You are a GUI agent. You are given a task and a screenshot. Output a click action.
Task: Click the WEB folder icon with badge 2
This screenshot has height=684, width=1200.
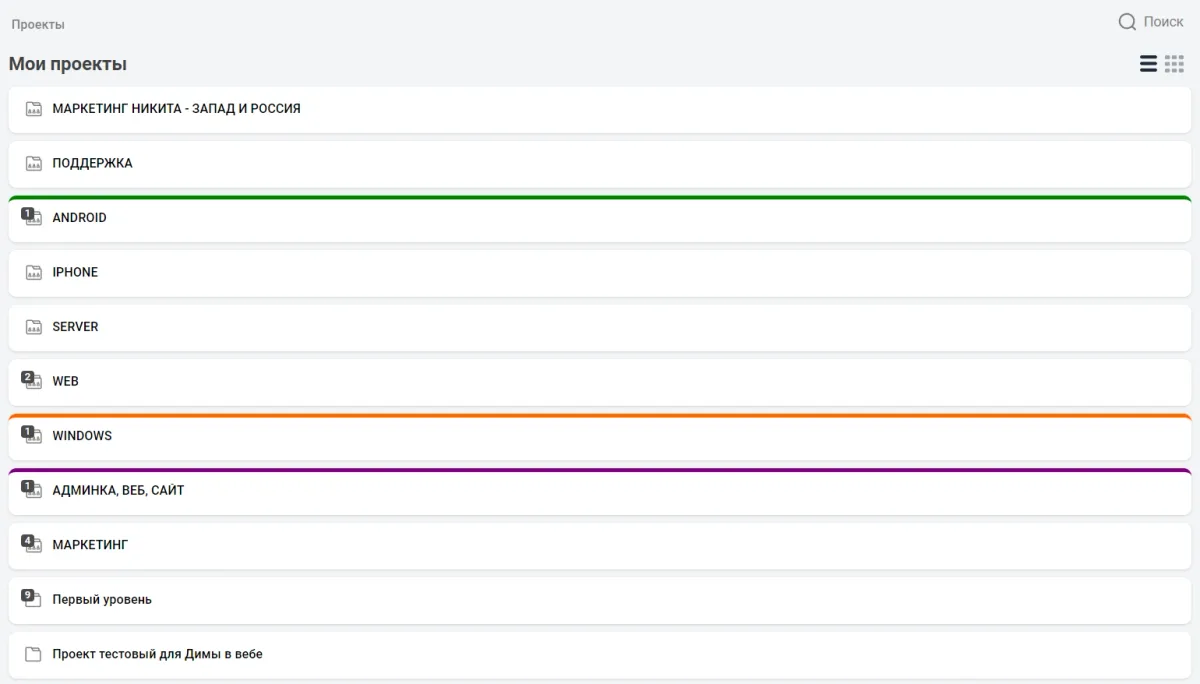33,381
